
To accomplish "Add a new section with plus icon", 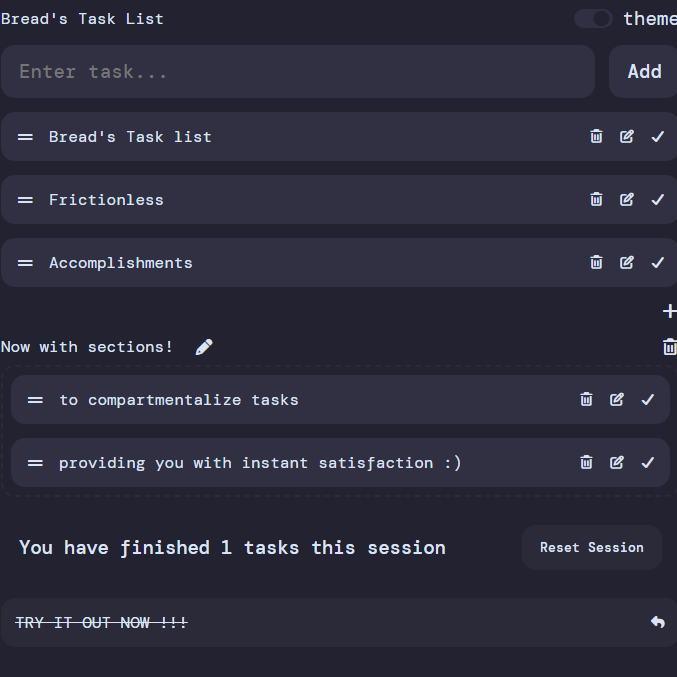I will pos(669,311).
